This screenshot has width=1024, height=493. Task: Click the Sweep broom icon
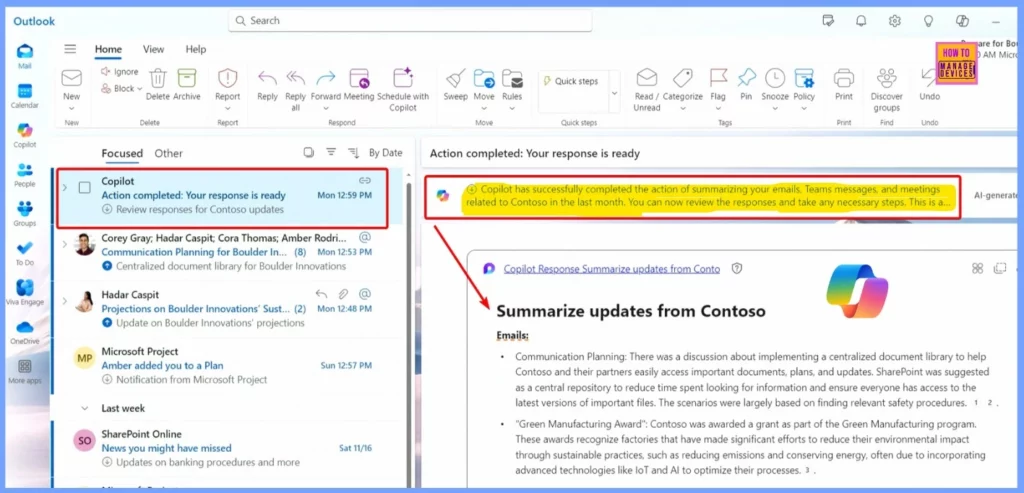(456, 85)
